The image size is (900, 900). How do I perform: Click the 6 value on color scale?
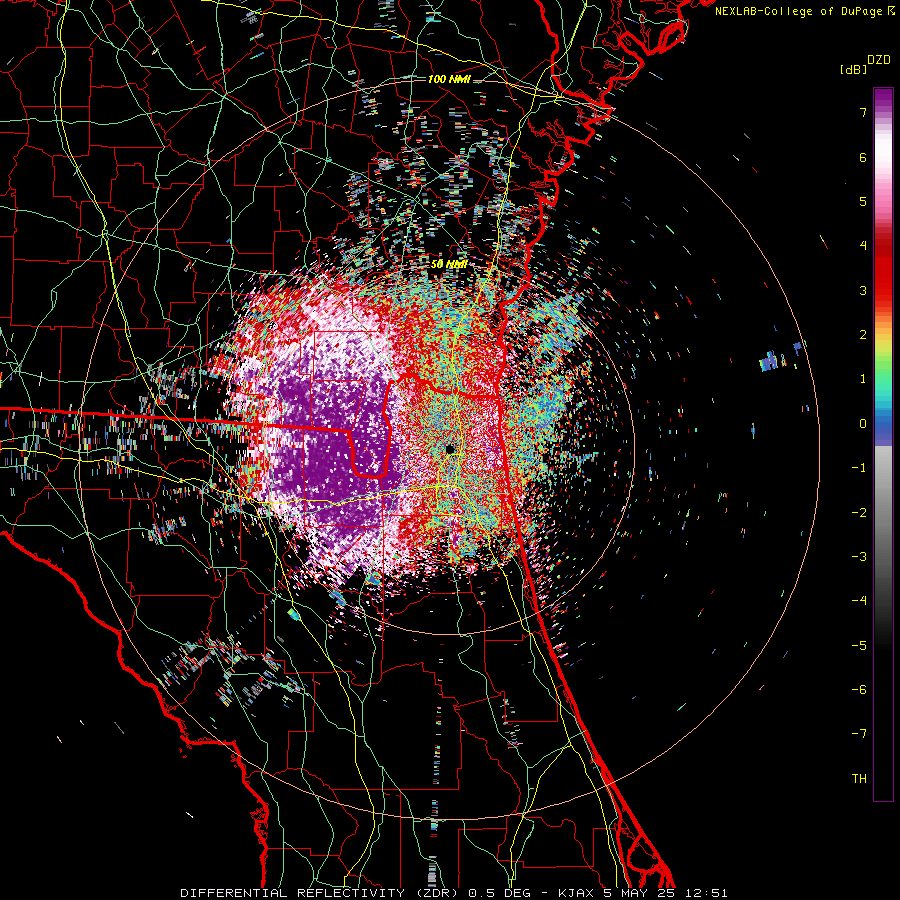click(863, 157)
